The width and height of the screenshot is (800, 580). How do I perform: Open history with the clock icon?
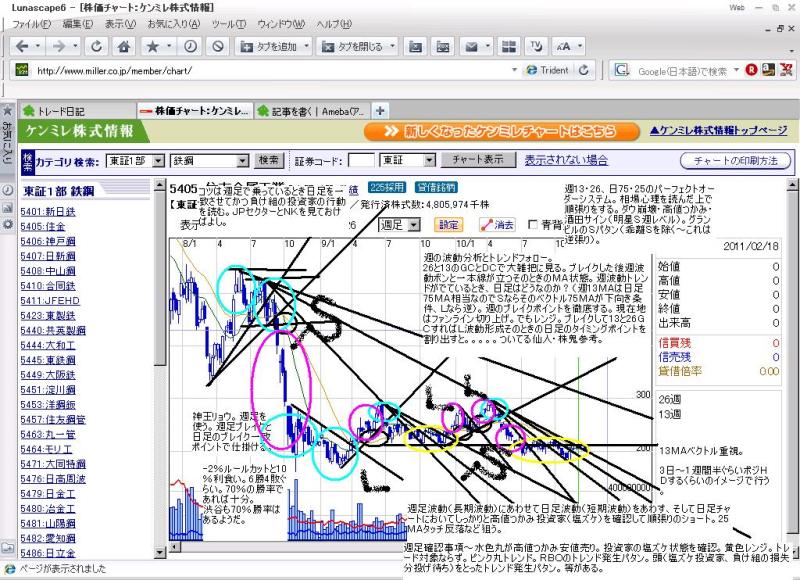pos(191,46)
